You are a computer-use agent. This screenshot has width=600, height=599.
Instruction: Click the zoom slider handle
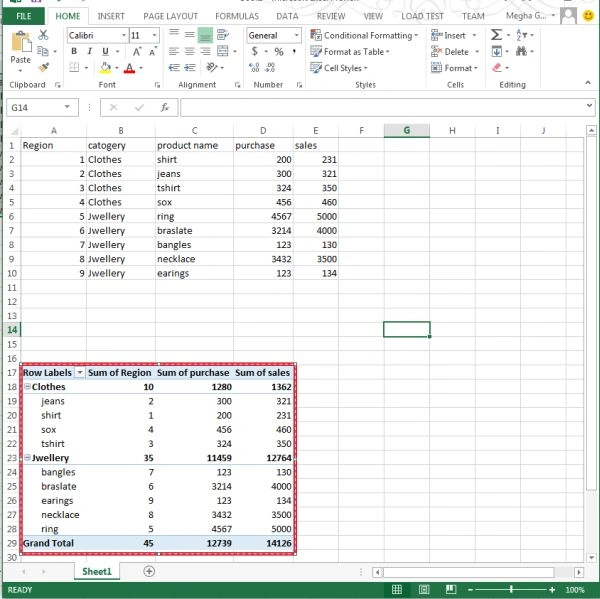[511, 590]
